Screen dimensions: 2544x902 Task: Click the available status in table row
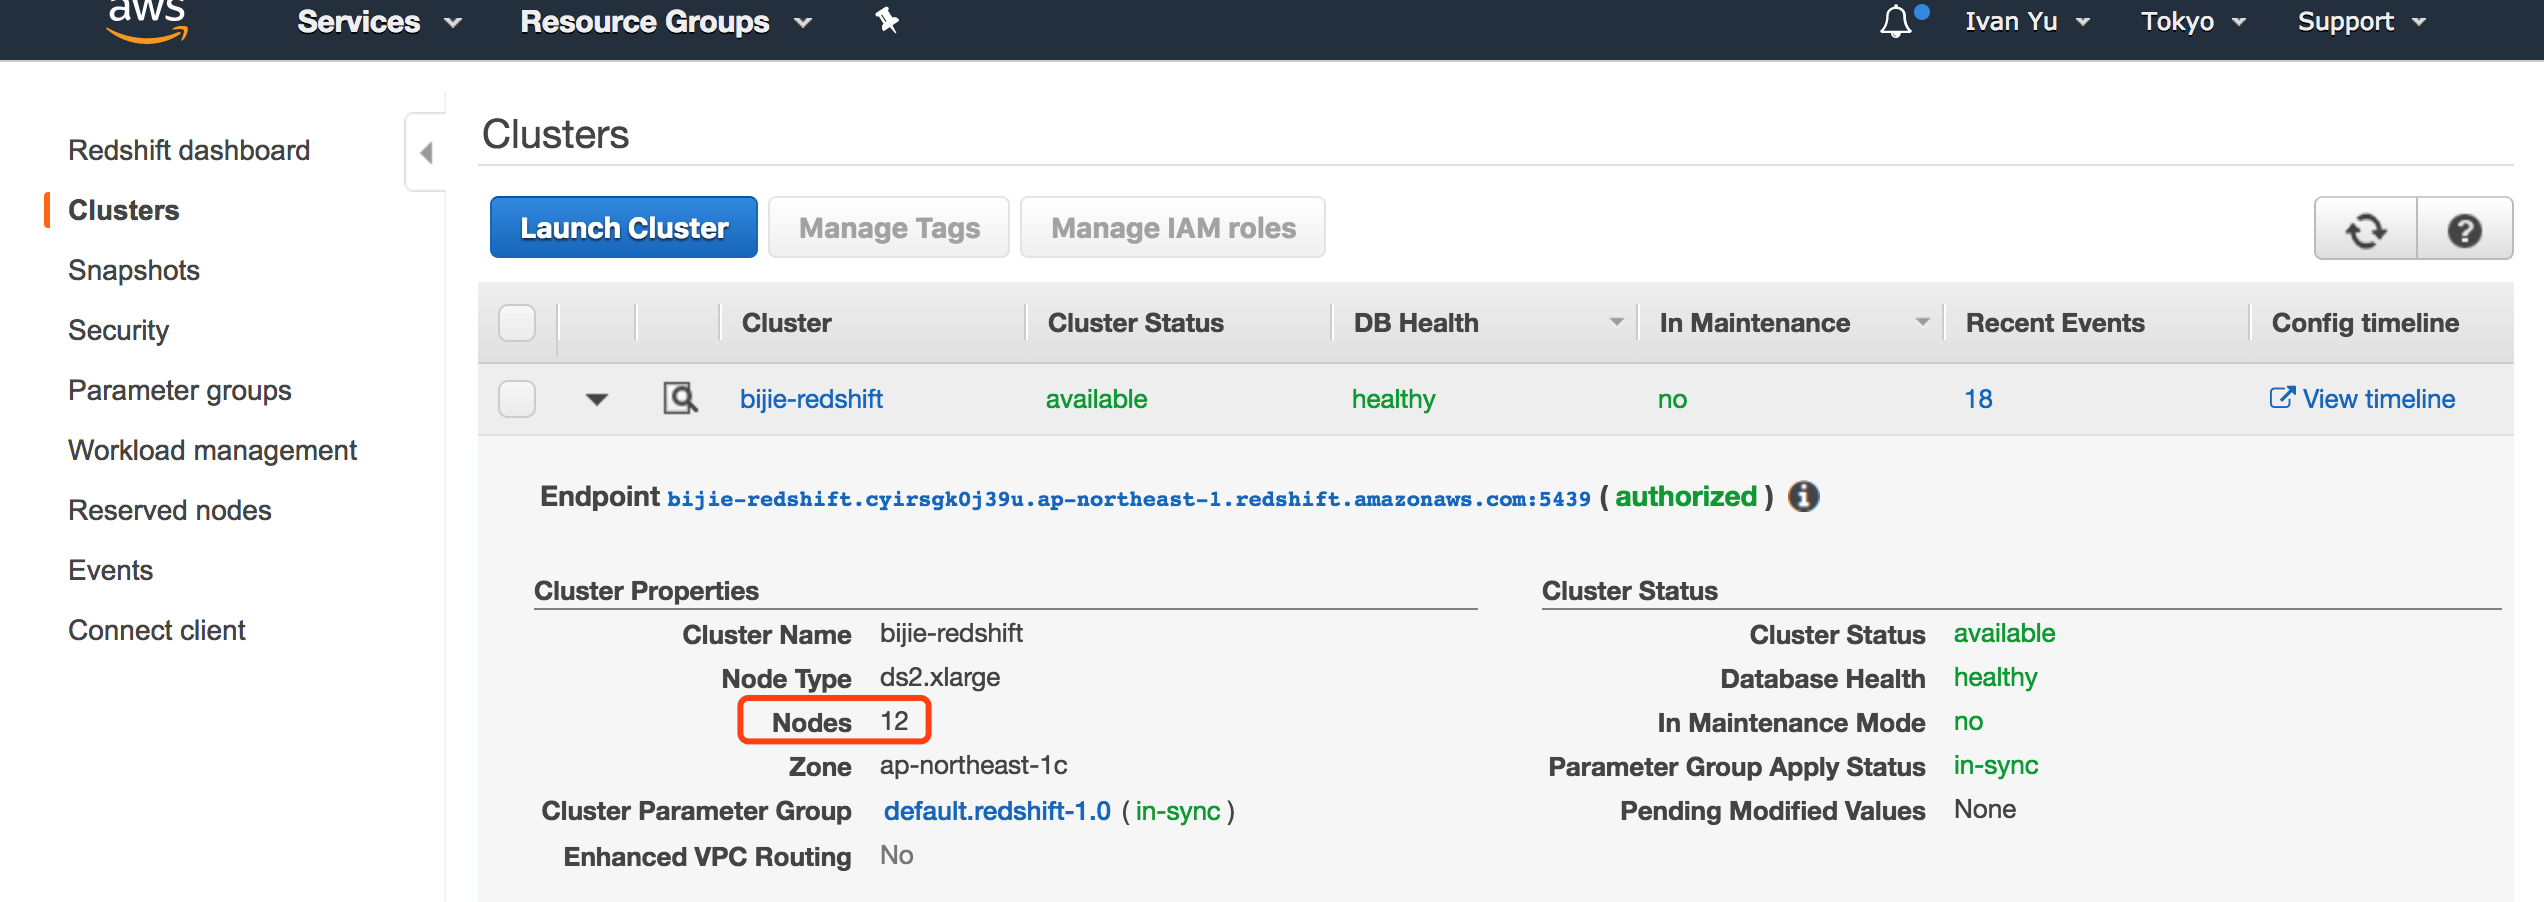click(1096, 399)
